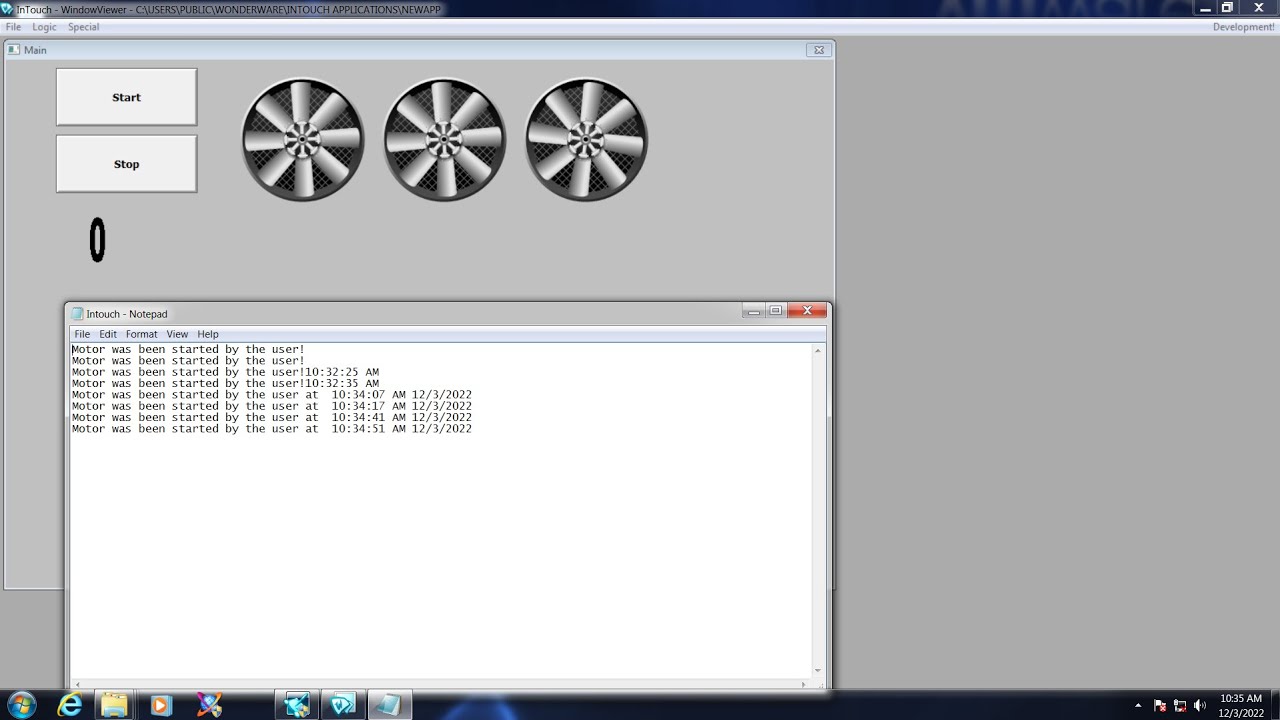This screenshot has width=1280, height=720.
Task: Switch to Notepad taskbar button
Action: point(388,705)
